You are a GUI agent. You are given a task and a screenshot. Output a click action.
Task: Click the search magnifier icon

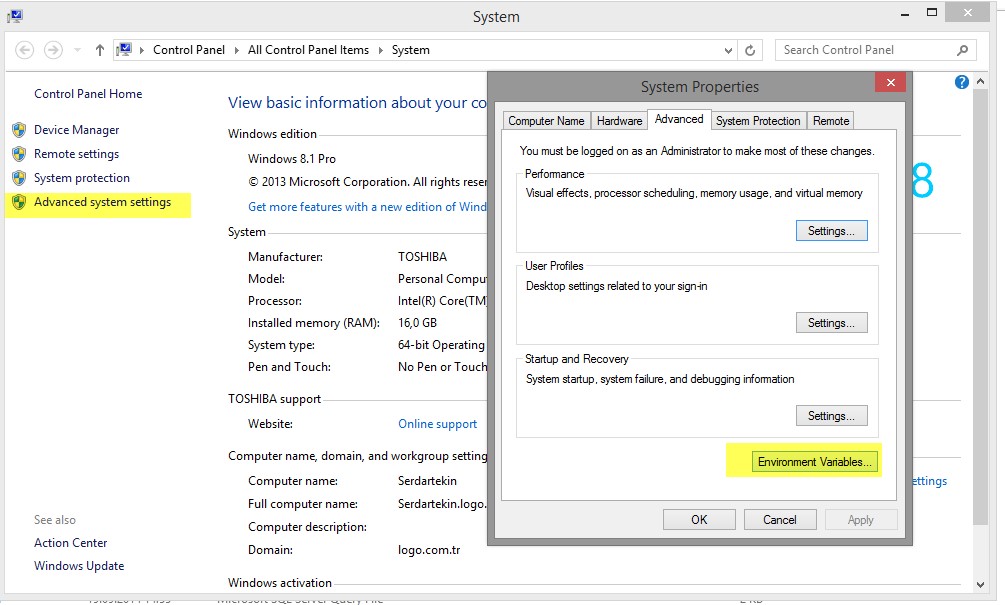[x=962, y=50]
